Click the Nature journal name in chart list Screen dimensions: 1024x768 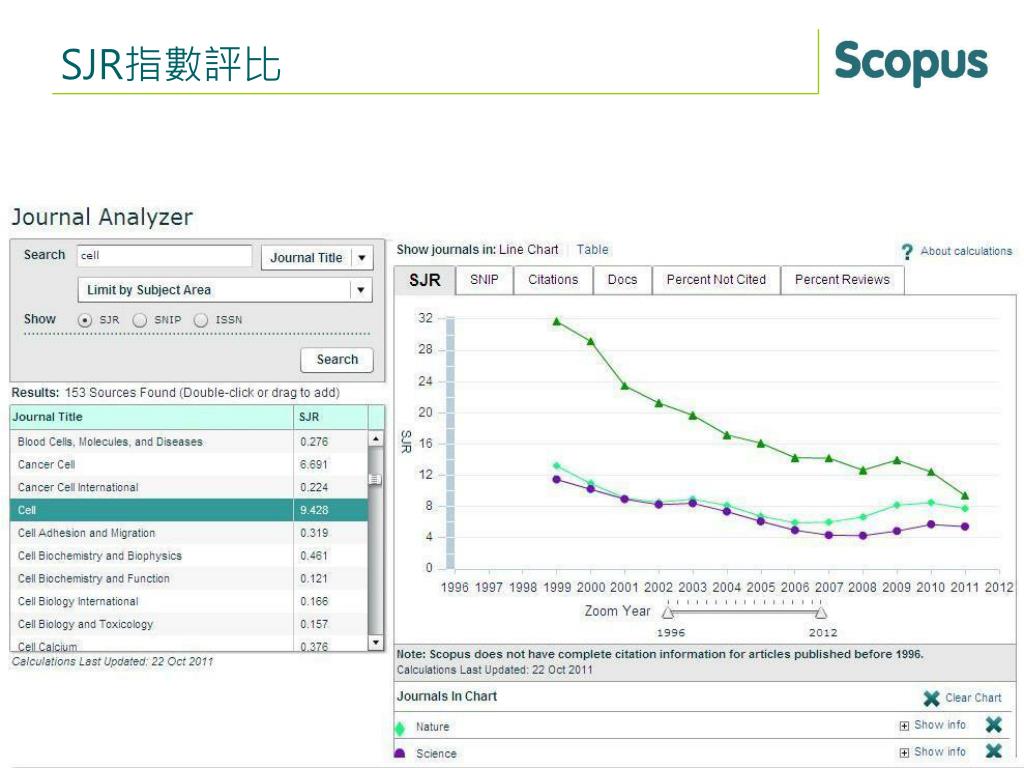click(x=432, y=727)
